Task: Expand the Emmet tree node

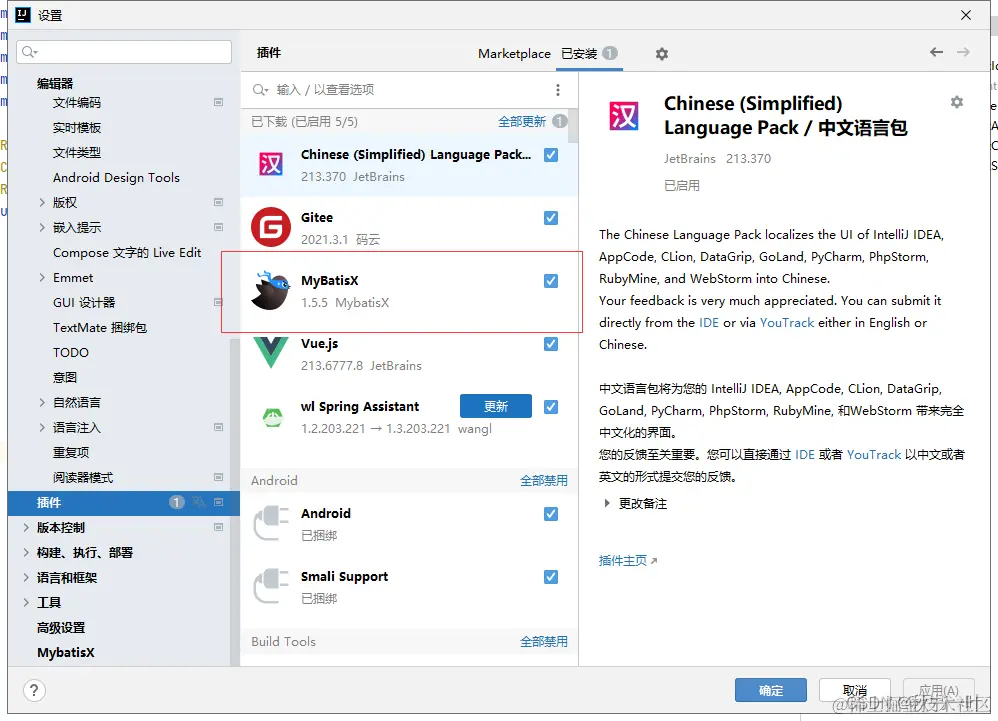Action: tap(42, 277)
